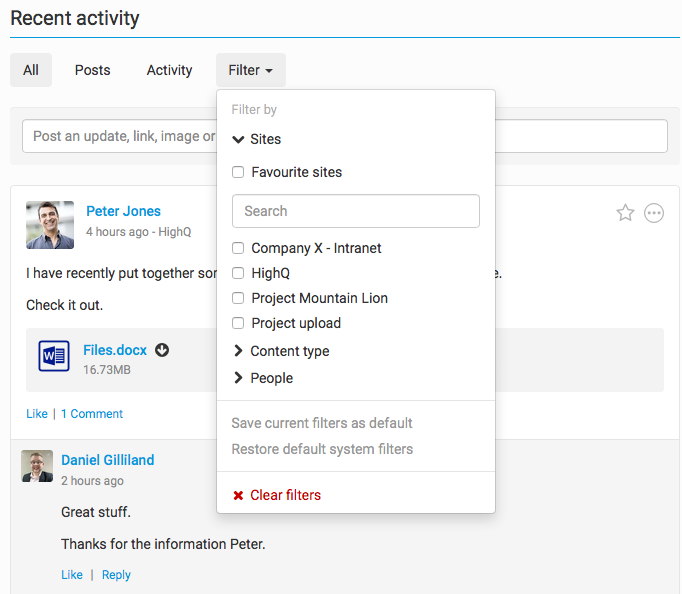Download Files.docx using the arrow icon
Image resolution: width=682 pixels, height=594 pixels.
point(162,350)
